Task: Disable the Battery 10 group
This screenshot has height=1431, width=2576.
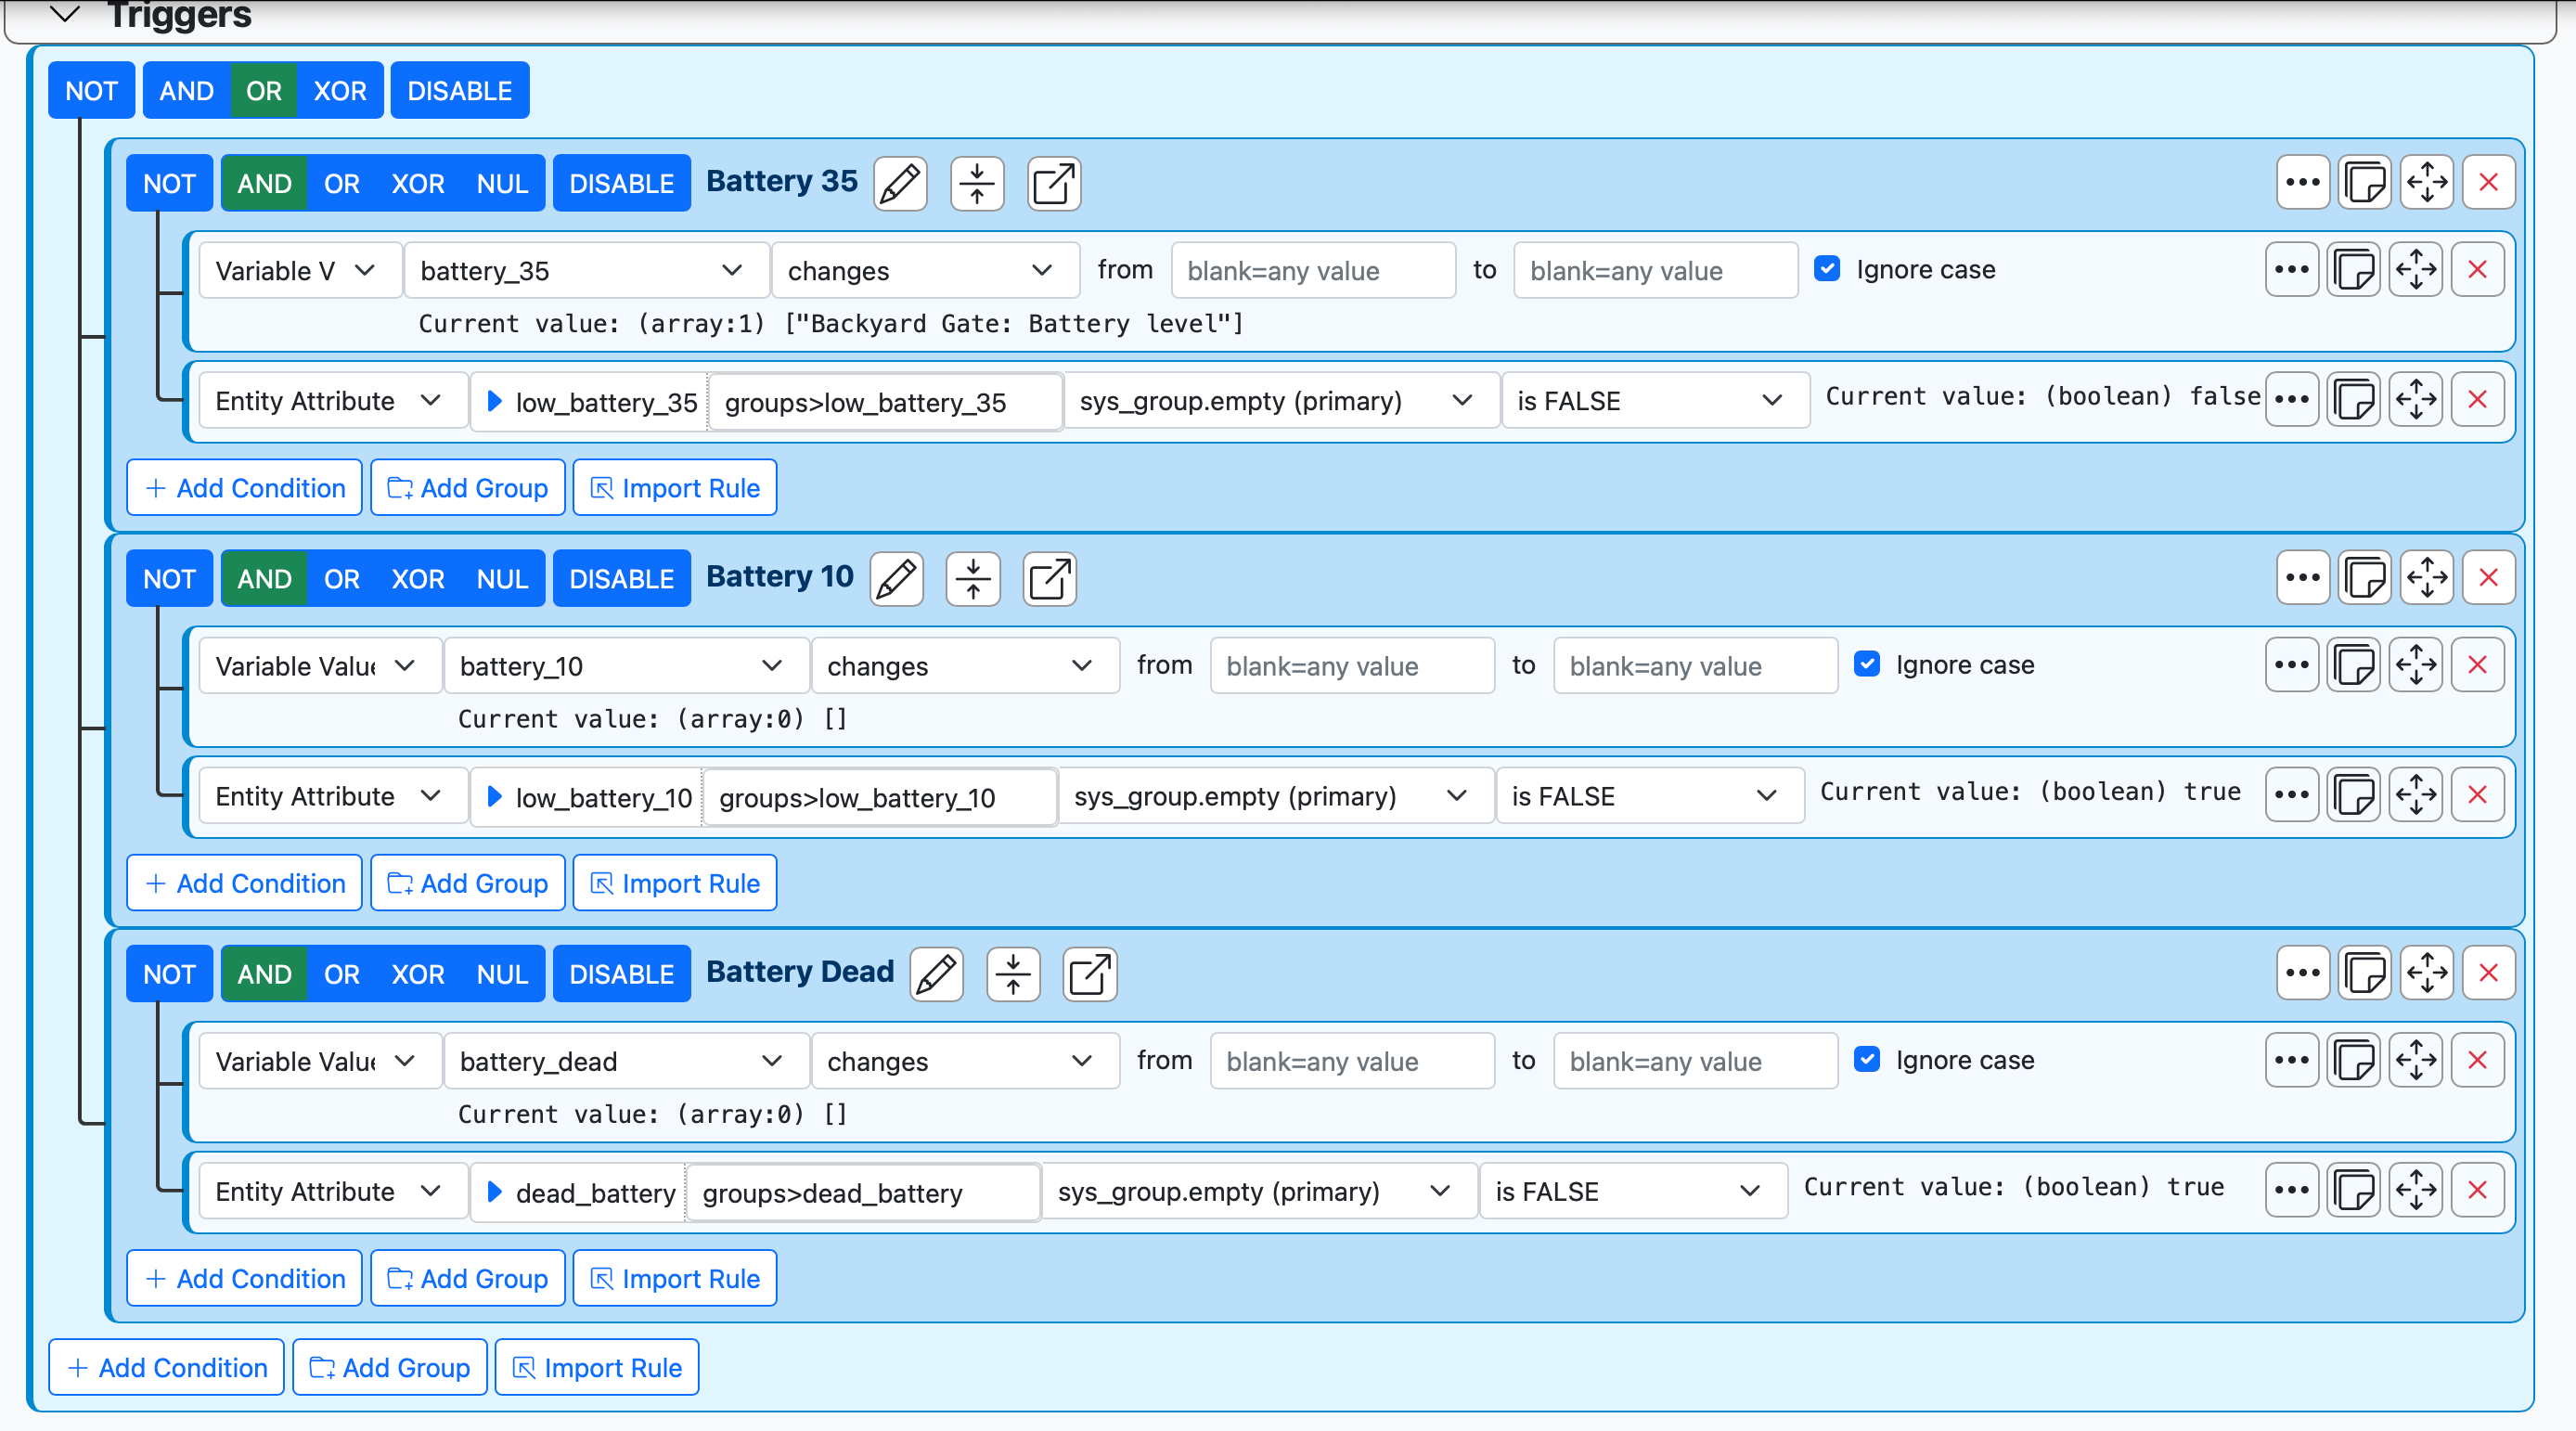Action: pos(621,579)
